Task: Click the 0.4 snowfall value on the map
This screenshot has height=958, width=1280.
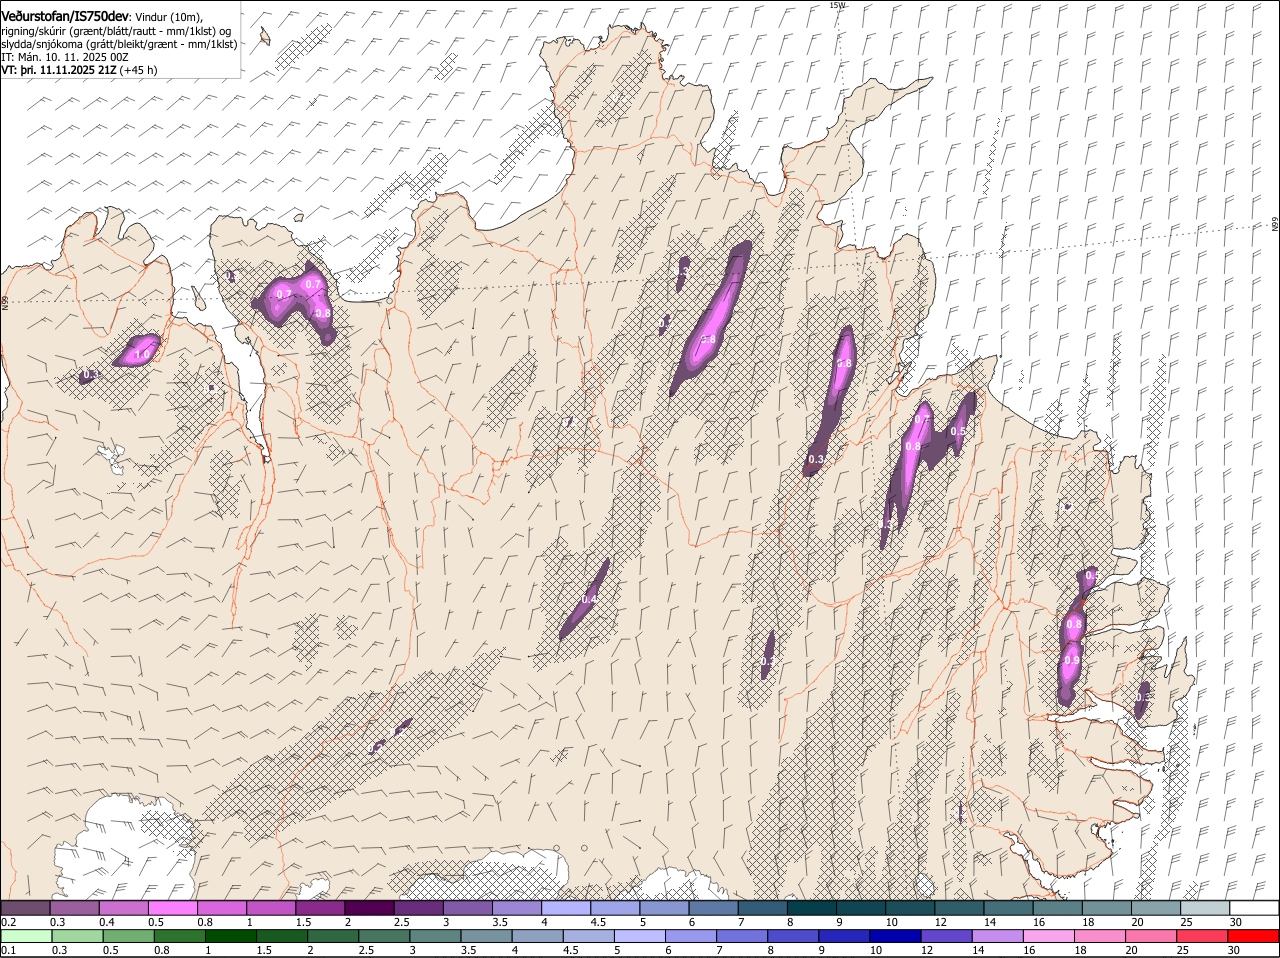Action: [590, 599]
